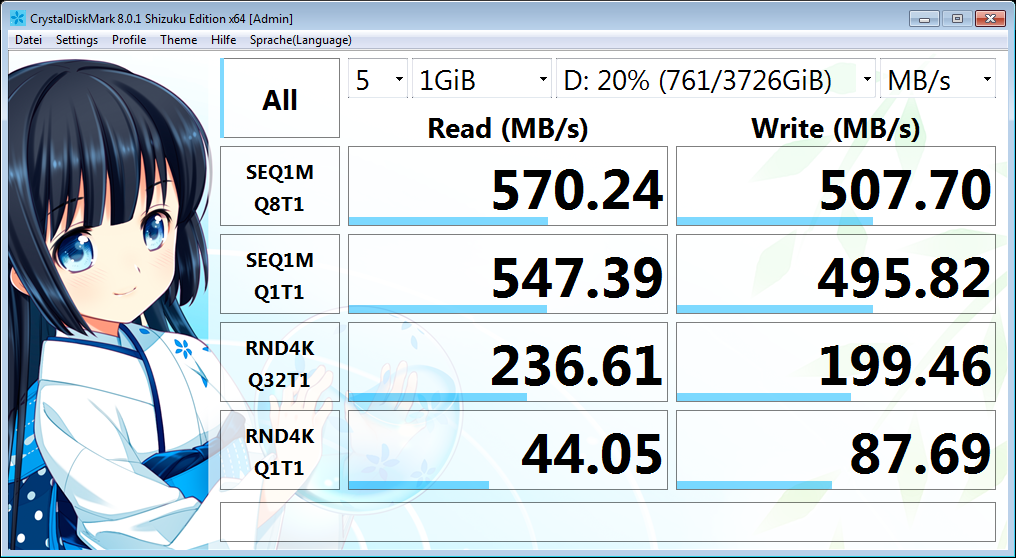Open the Datei menu
This screenshot has height=558, width=1016.
(29, 40)
